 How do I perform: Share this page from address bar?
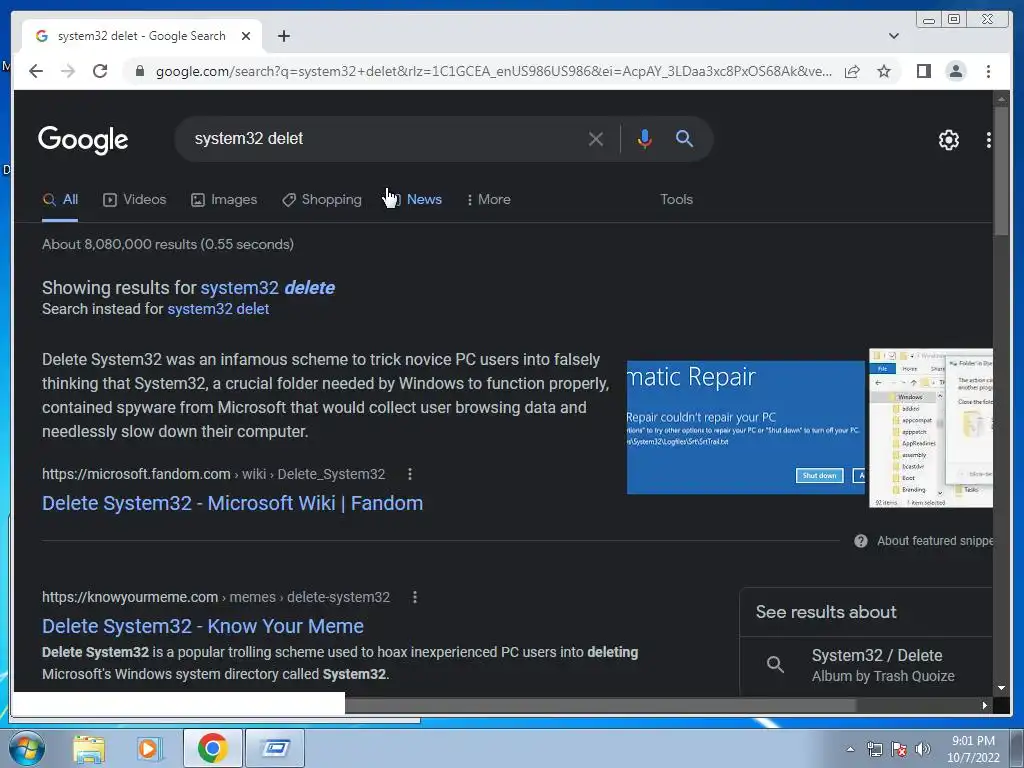coord(852,71)
